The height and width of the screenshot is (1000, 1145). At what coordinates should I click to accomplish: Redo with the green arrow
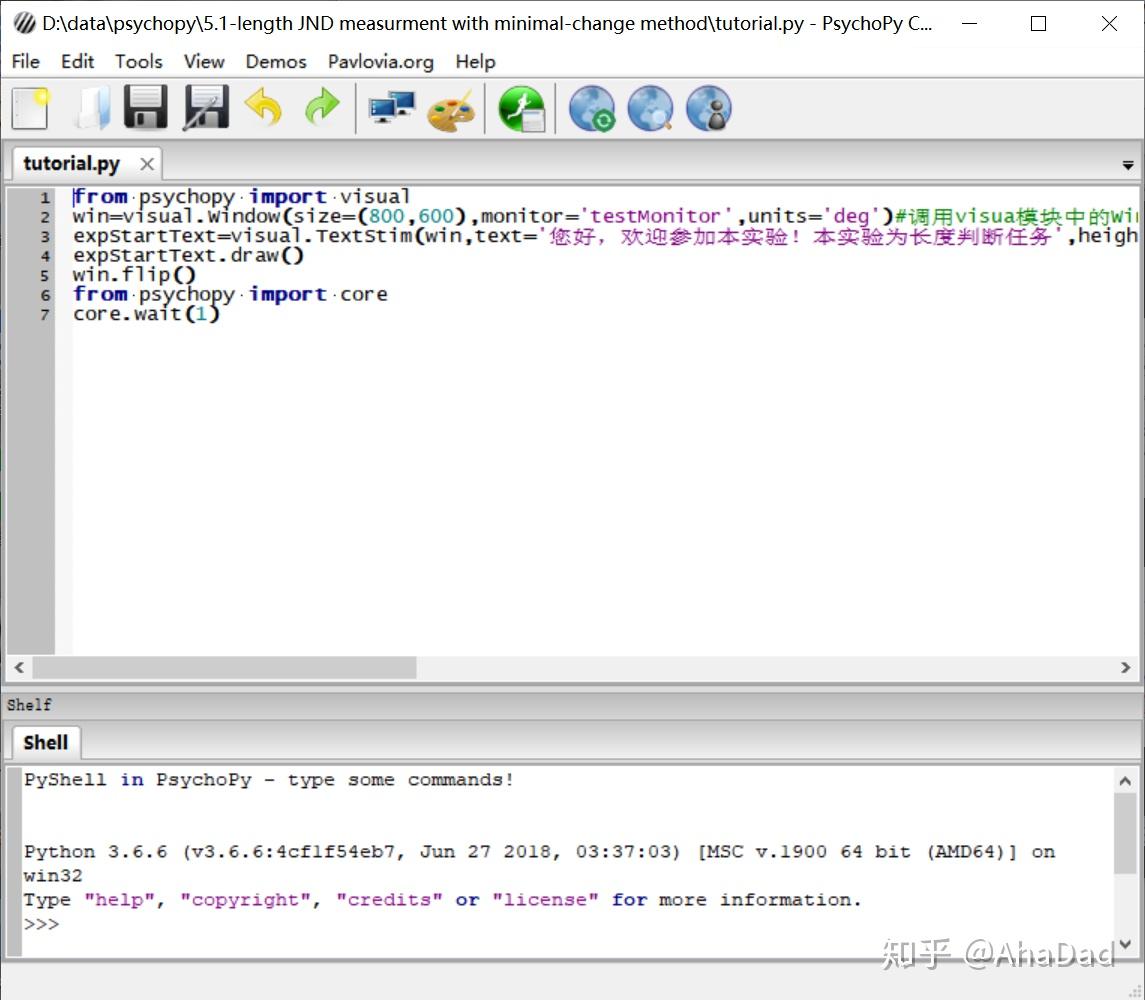coord(322,108)
